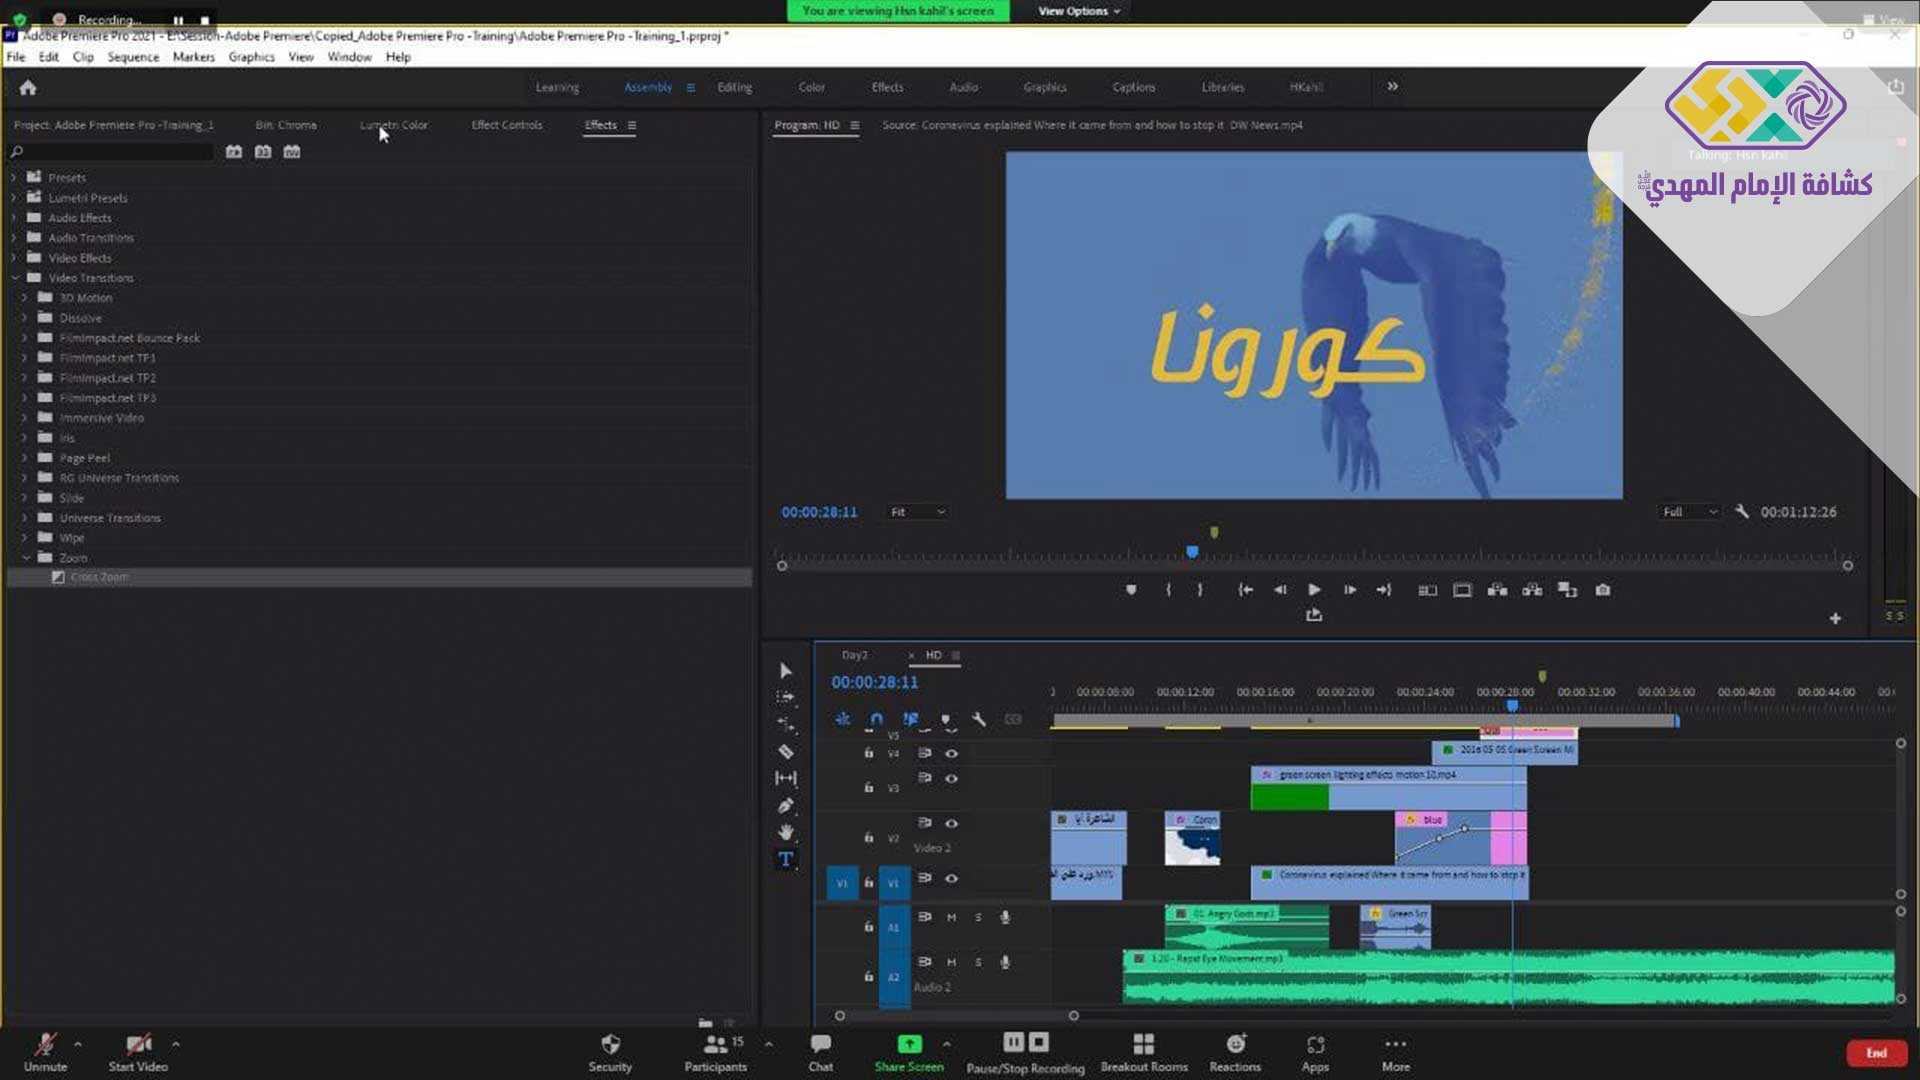Select the Cross Zoom transition
The image size is (1920, 1080).
(x=99, y=577)
